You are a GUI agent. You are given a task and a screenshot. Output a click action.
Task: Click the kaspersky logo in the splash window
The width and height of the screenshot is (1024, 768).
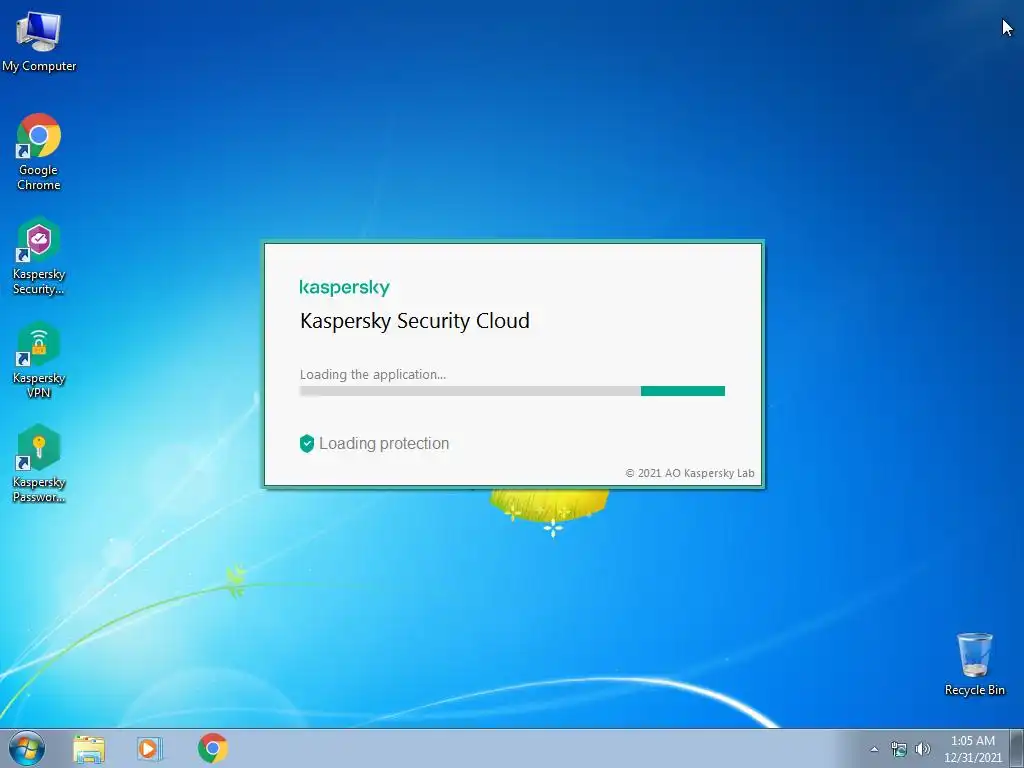point(344,287)
